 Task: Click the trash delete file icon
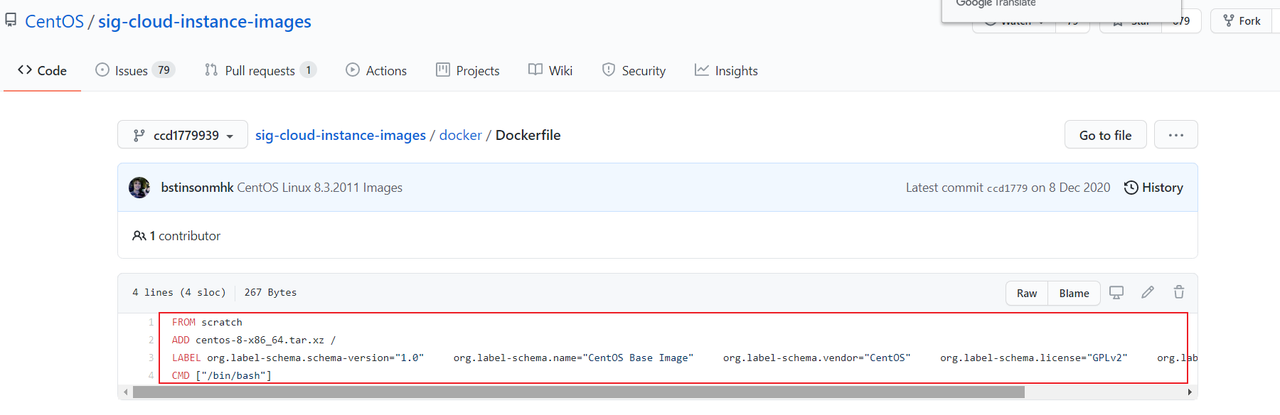pyautogui.click(x=1179, y=293)
